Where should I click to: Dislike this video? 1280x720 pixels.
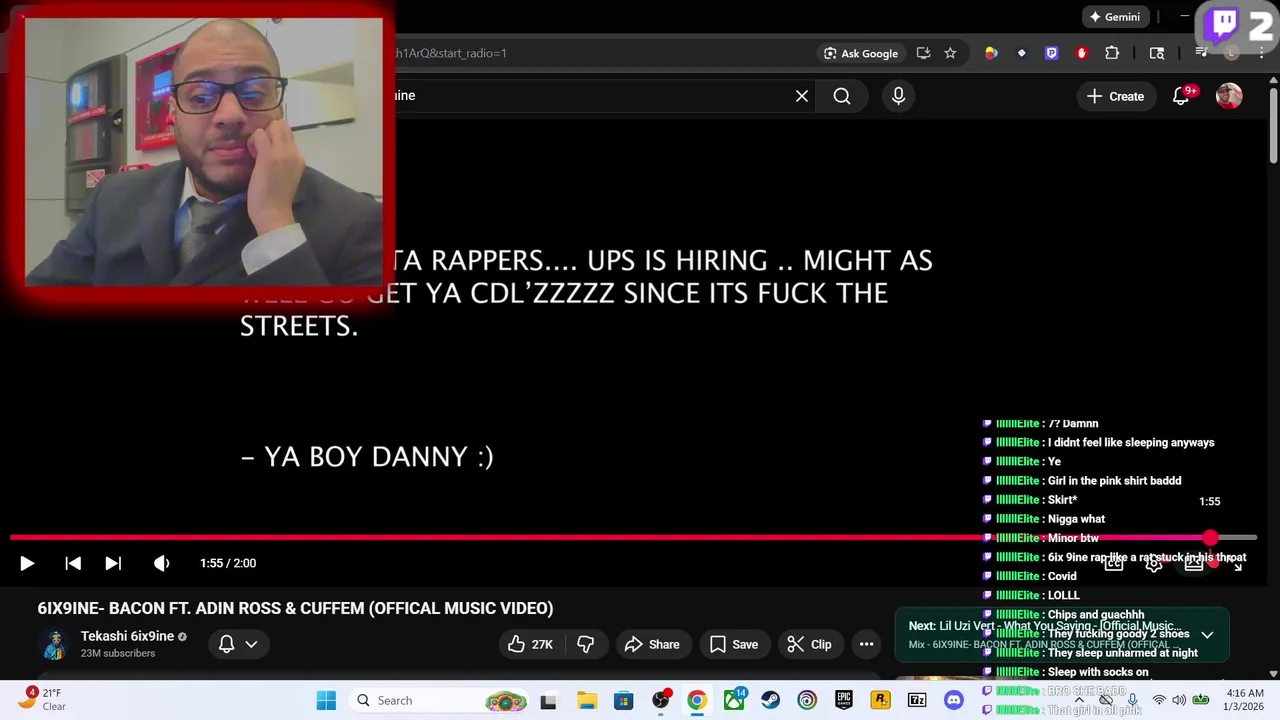pyautogui.click(x=586, y=644)
